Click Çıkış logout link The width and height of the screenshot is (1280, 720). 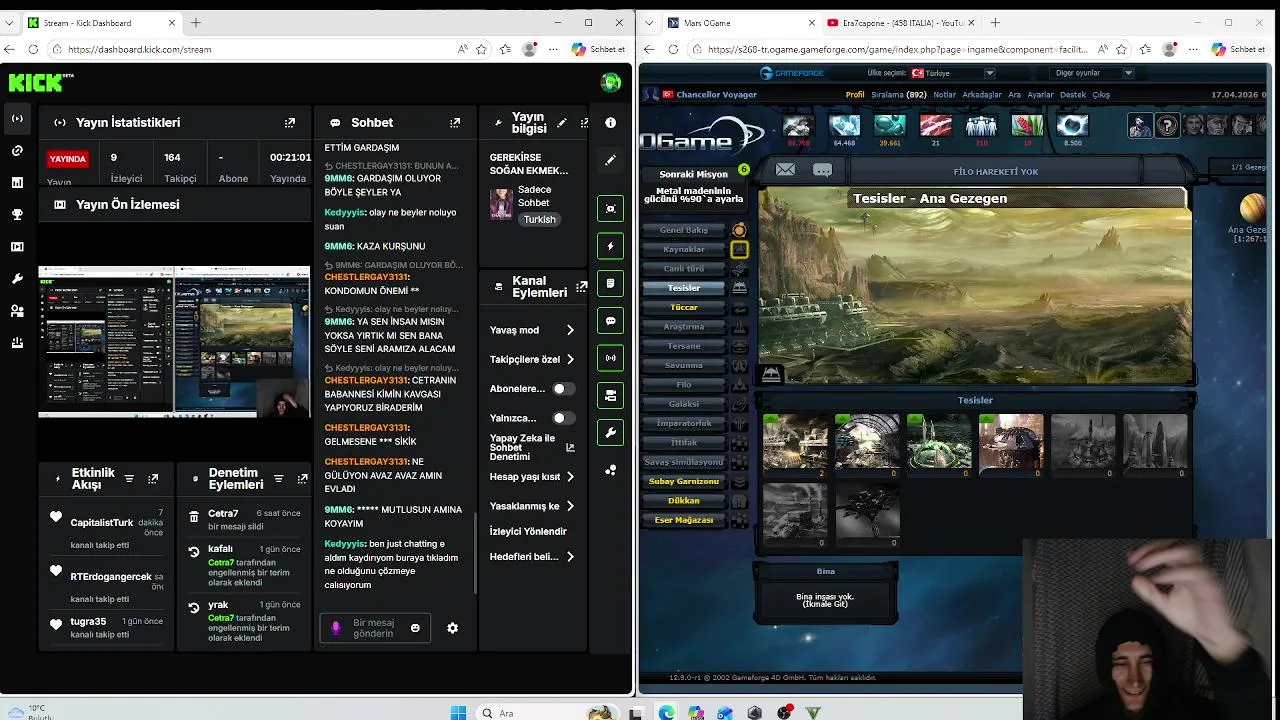[1101, 95]
